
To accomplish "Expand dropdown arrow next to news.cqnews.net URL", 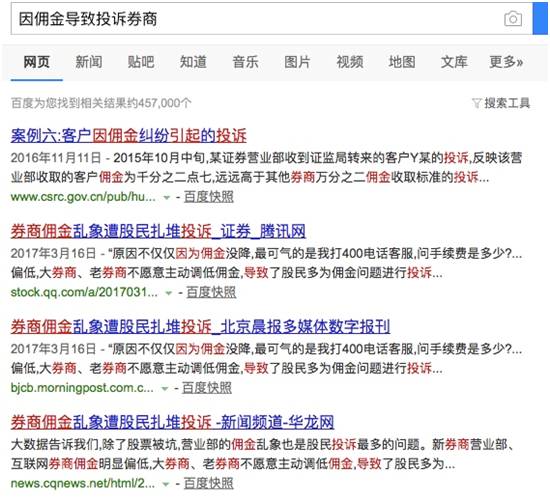I will click(x=166, y=484).
